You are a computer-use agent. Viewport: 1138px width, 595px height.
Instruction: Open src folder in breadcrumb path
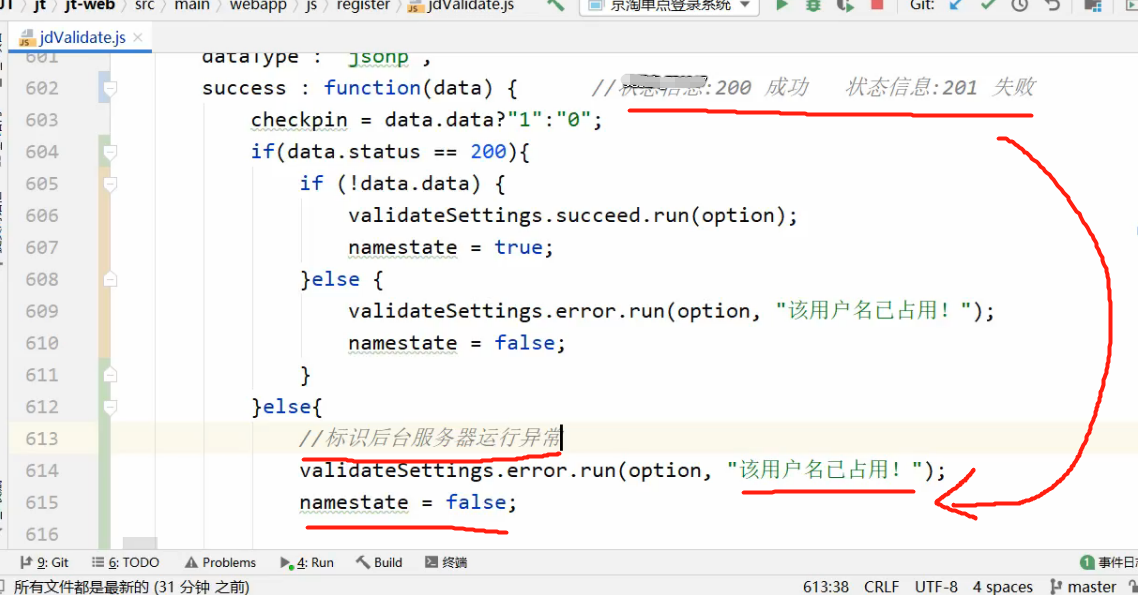tap(144, 5)
